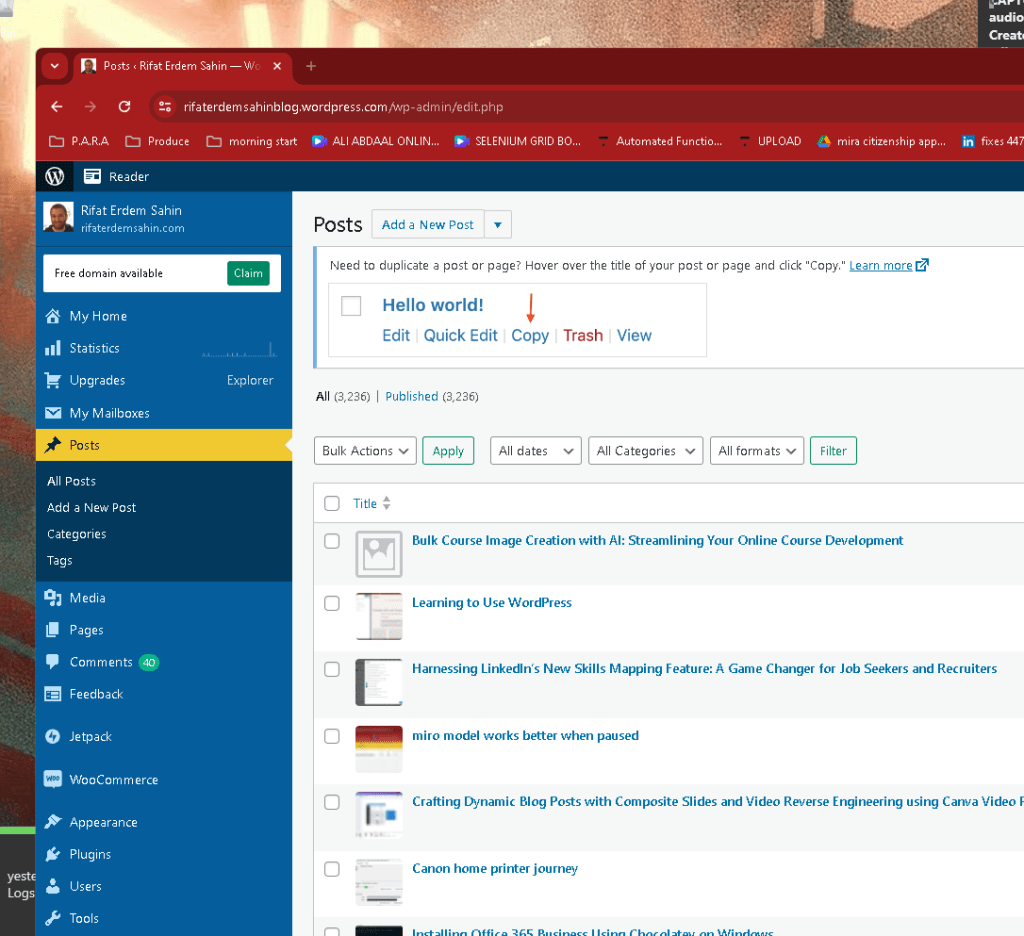Open Jetpack icon in sidebar
The height and width of the screenshot is (936, 1024).
tap(53, 736)
